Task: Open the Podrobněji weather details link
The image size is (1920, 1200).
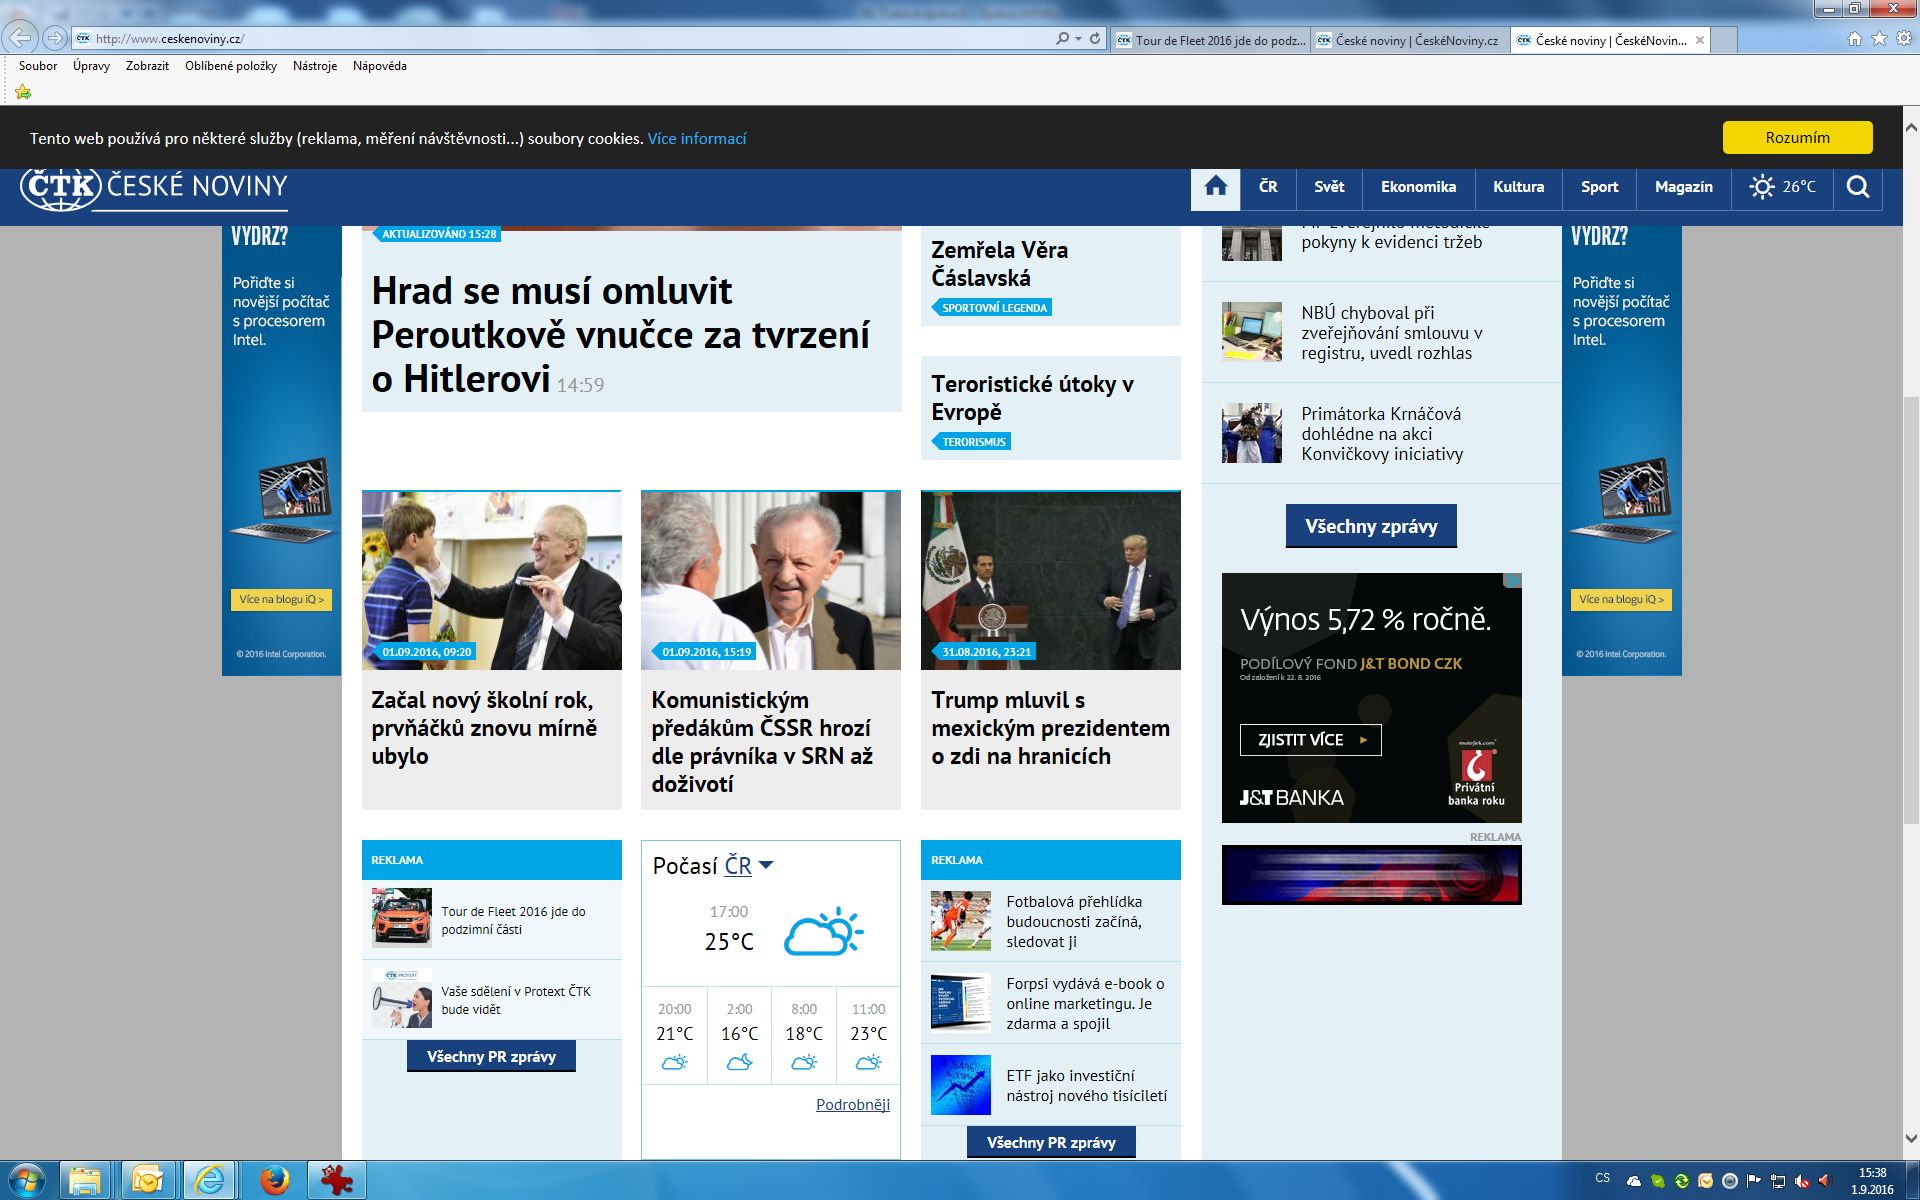Action: [x=853, y=1105]
